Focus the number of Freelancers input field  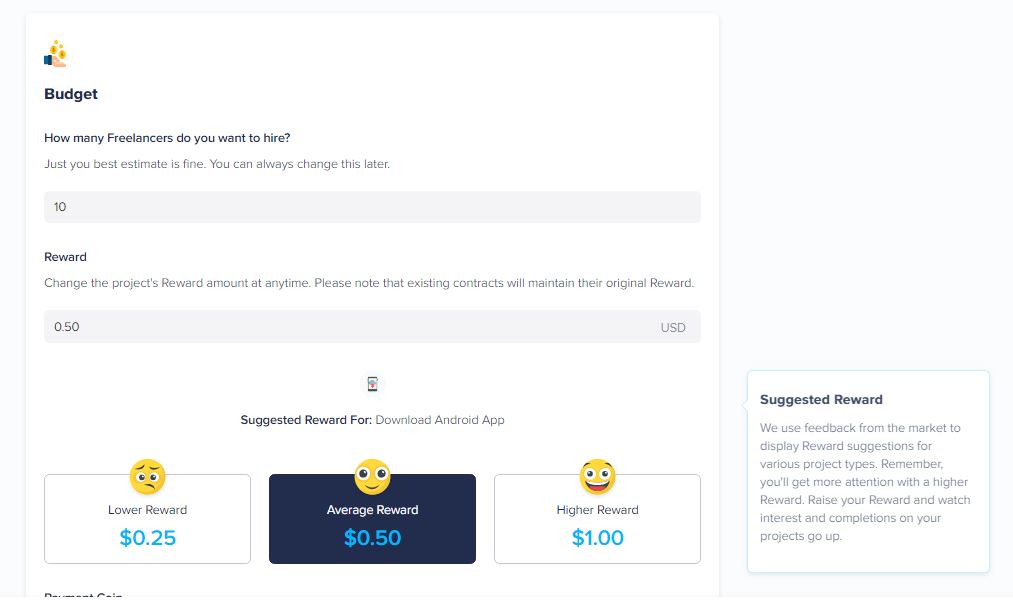tap(372, 207)
